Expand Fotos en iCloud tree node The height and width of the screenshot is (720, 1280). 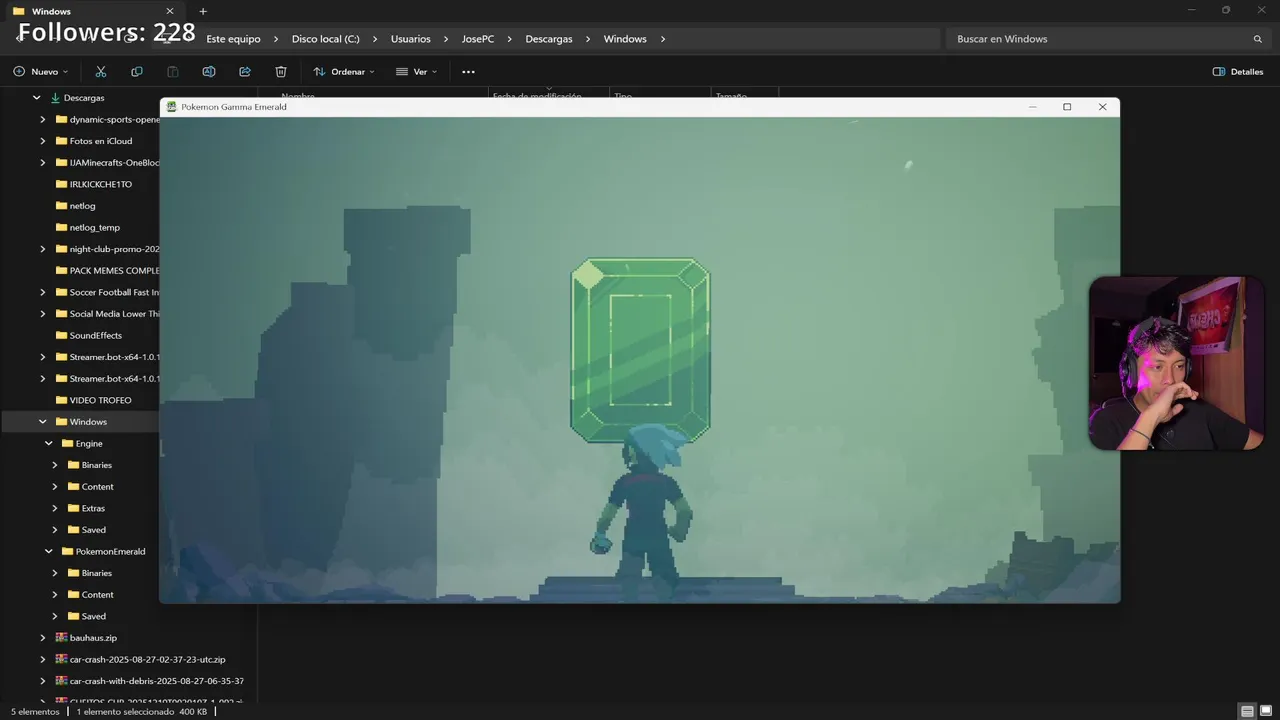click(43, 141)
